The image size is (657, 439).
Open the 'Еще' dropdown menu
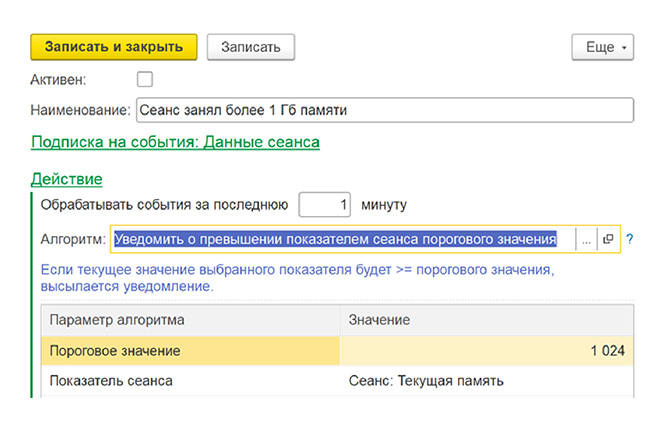click(603, 47)
